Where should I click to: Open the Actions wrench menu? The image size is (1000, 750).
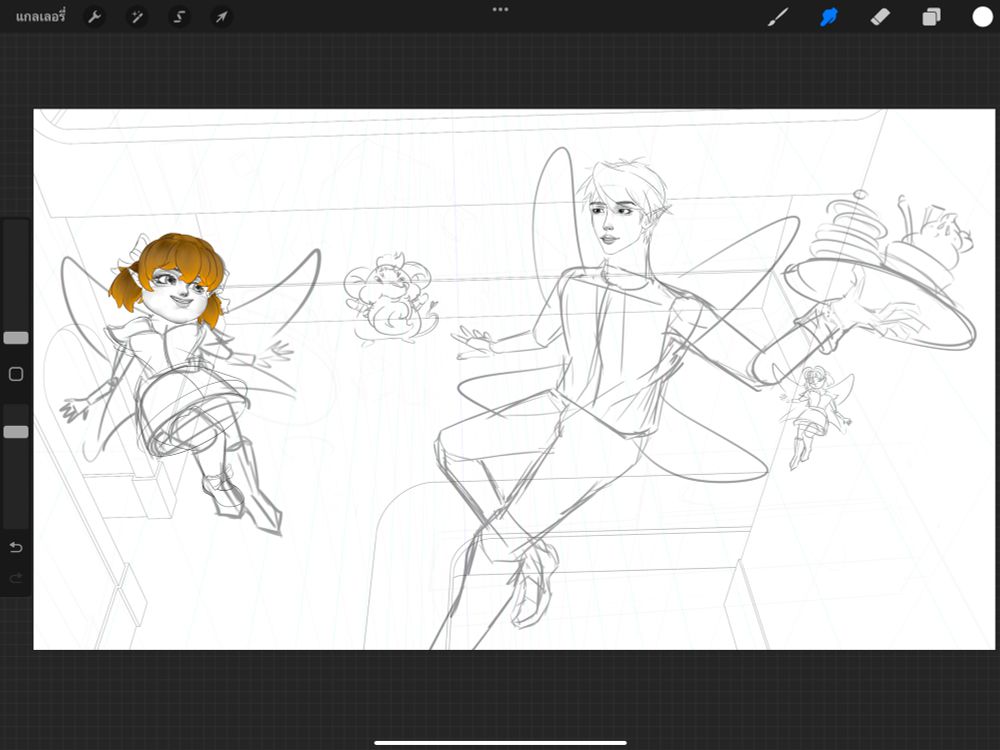coord(94,17)
